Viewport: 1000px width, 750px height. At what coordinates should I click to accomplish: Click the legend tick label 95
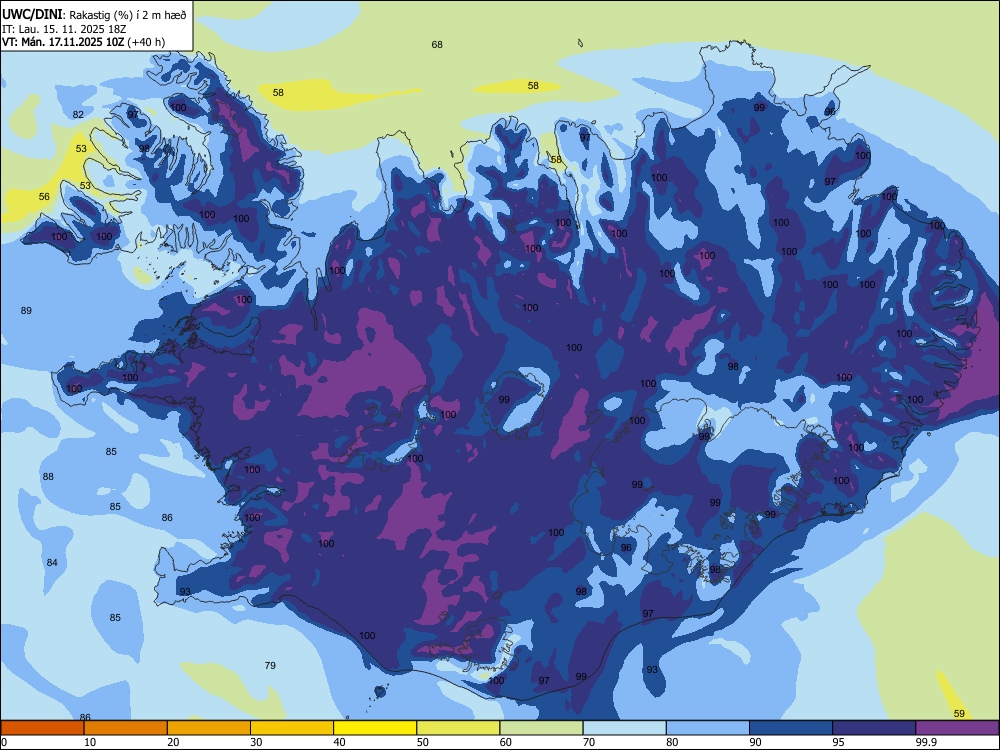(x=838, y=742)
